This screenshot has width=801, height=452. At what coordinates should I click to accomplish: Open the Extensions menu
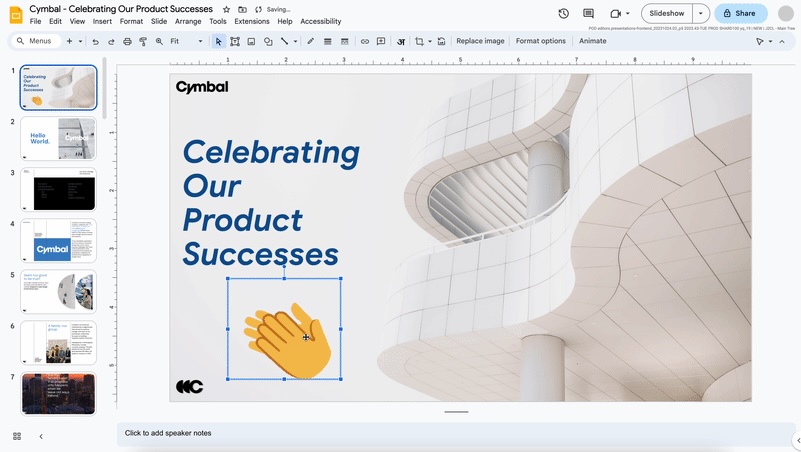[252, 21]
